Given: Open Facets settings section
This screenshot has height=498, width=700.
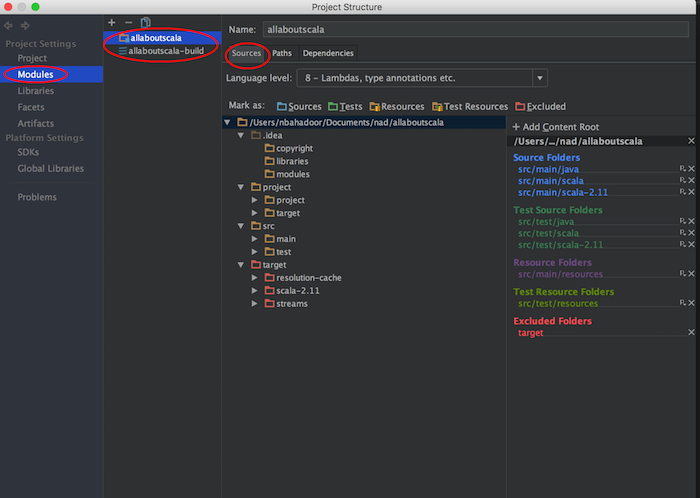Looking at the screenshot, I should click(x=31, y=107).
